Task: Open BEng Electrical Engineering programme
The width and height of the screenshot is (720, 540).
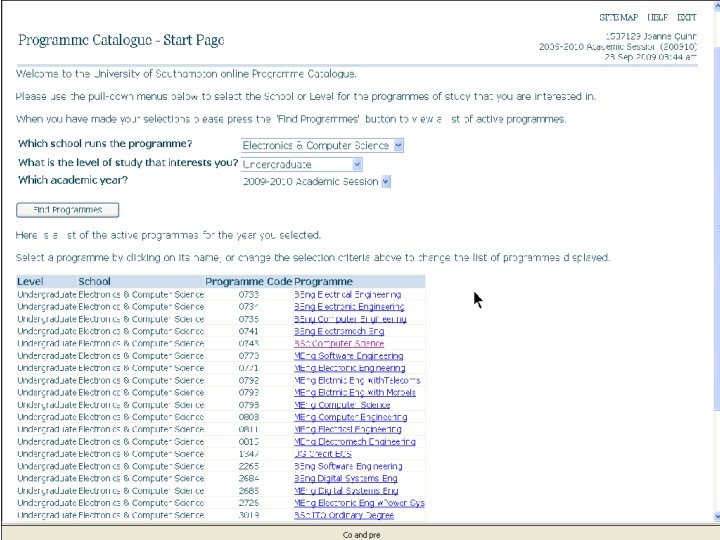Action: (348, 294)
